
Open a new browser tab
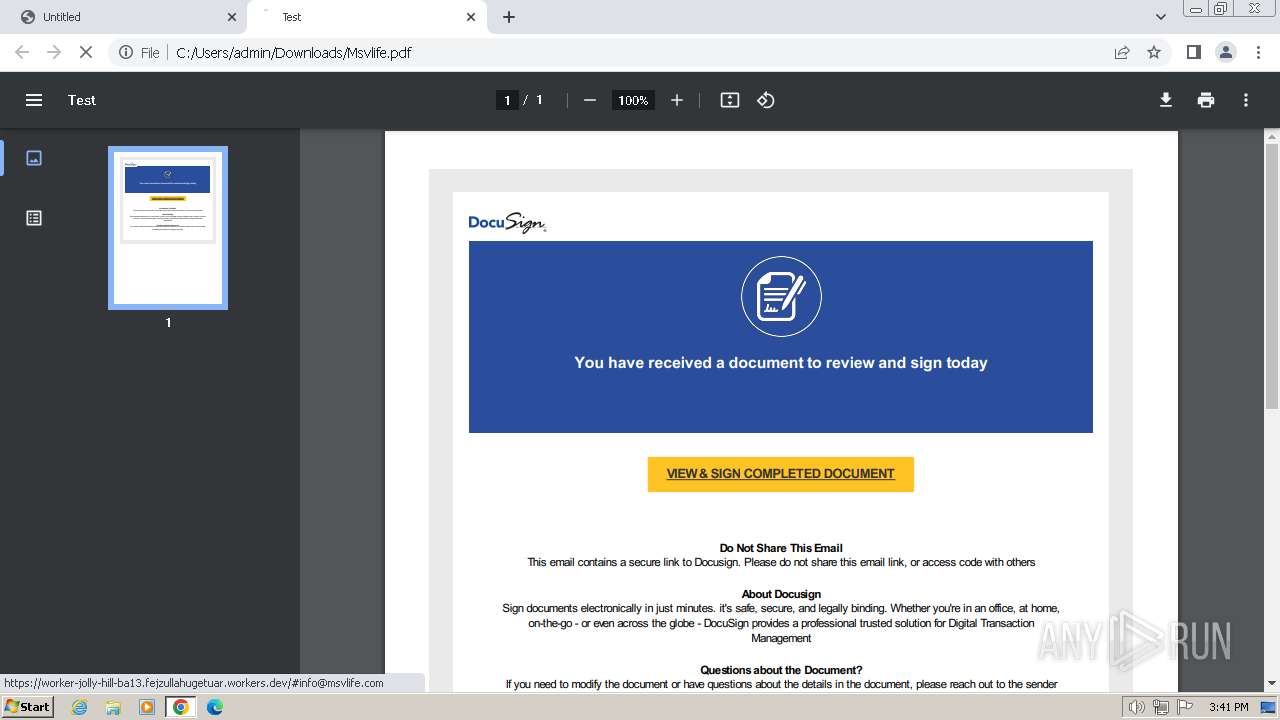(x=509, y=17)
